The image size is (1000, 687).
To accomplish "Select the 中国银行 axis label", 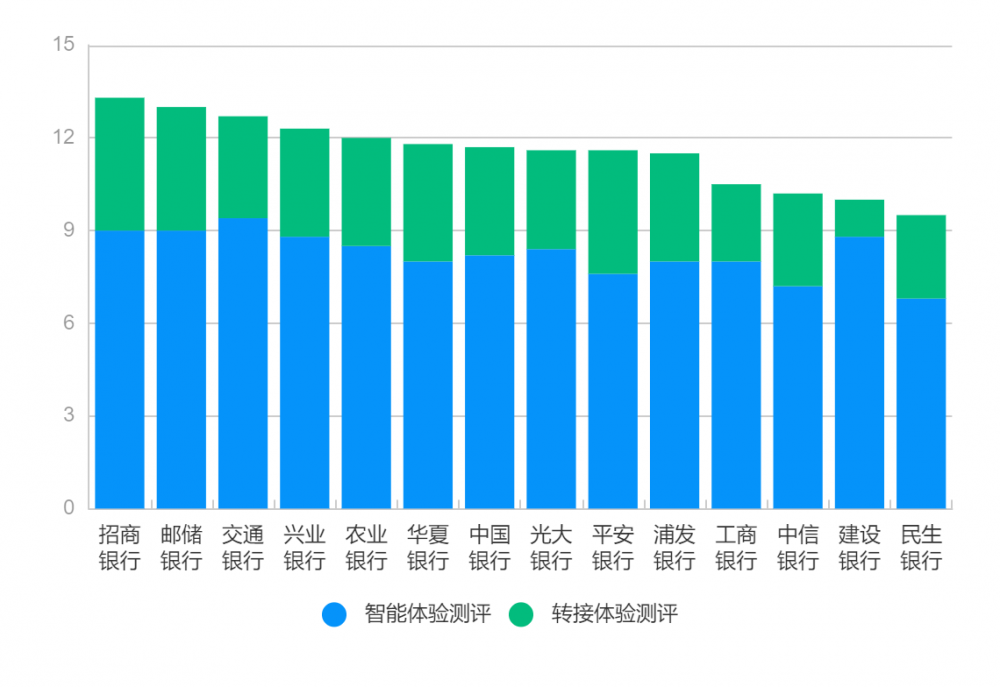I will (x=490, y=547).
